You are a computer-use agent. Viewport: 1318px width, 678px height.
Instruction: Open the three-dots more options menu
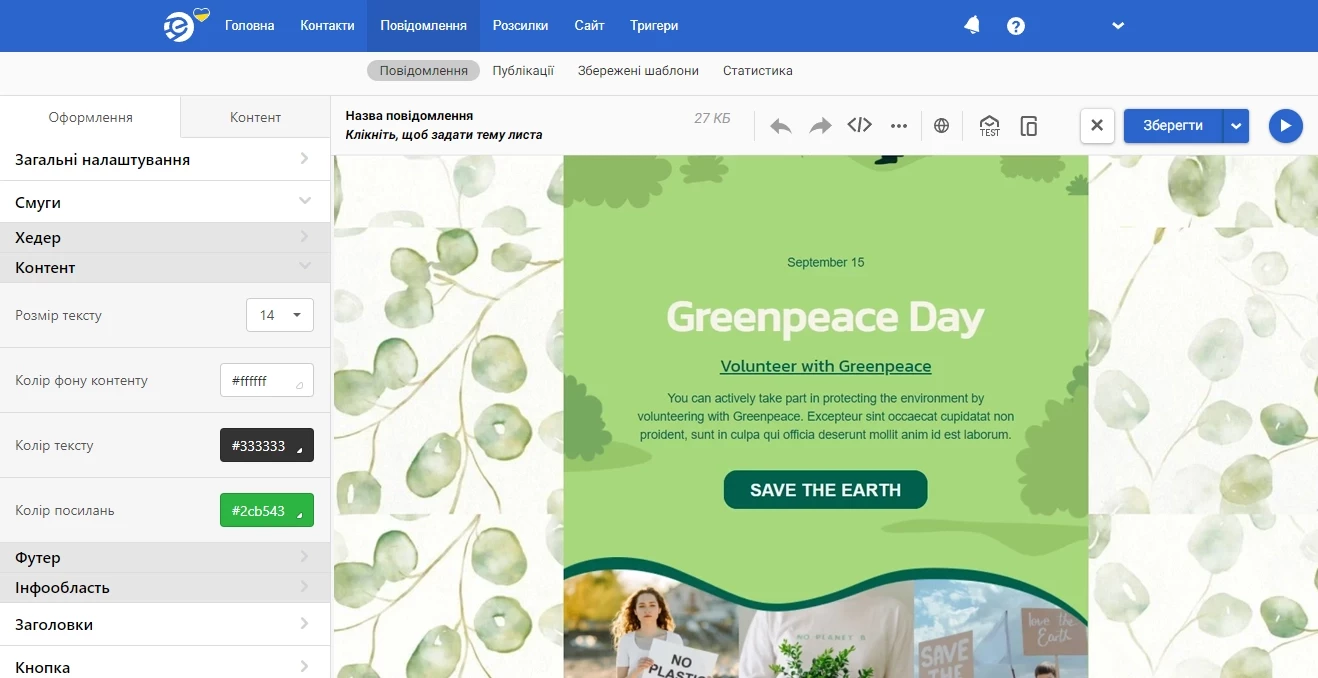(x=899, y=126)
